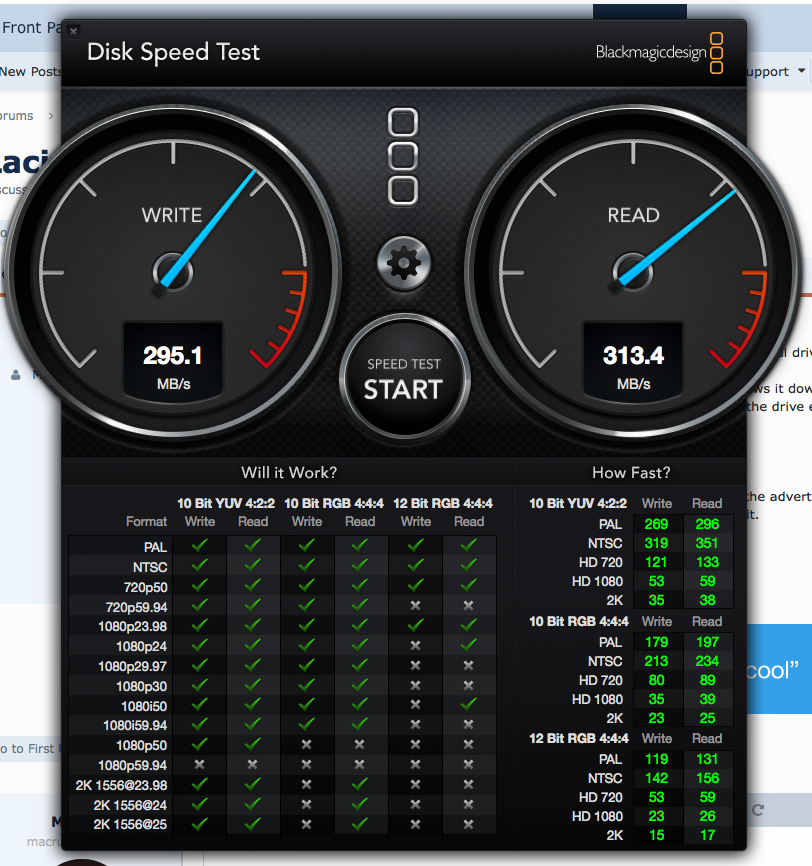812x866 pixels.
Task: Click 12 Bit RGB 2K write value 15
Action: 656,835
